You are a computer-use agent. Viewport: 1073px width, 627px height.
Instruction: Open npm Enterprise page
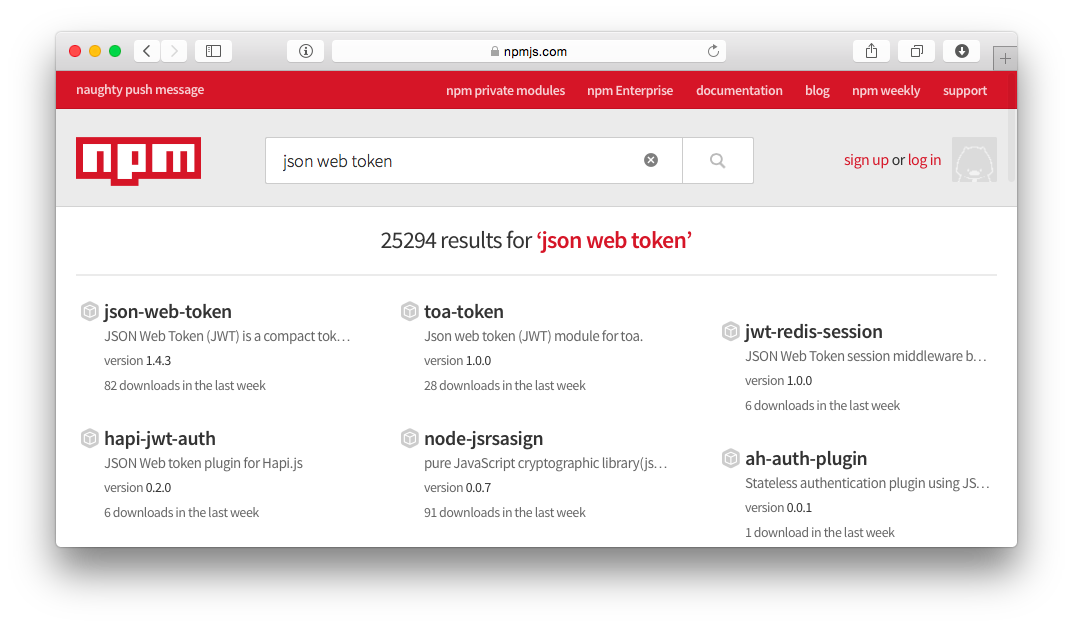[x=630, y=90]
